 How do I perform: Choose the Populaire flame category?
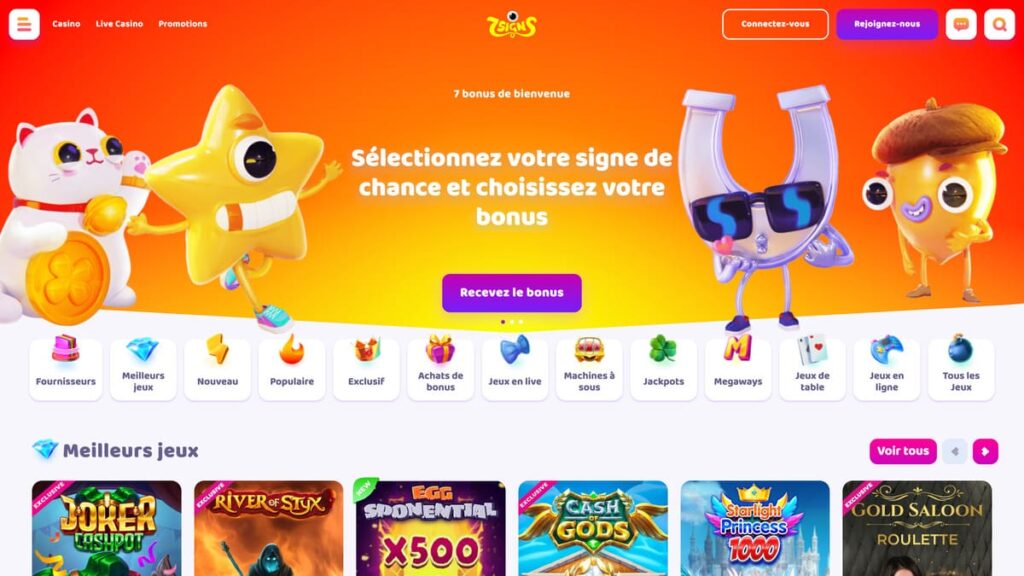(x=292, y=368)
